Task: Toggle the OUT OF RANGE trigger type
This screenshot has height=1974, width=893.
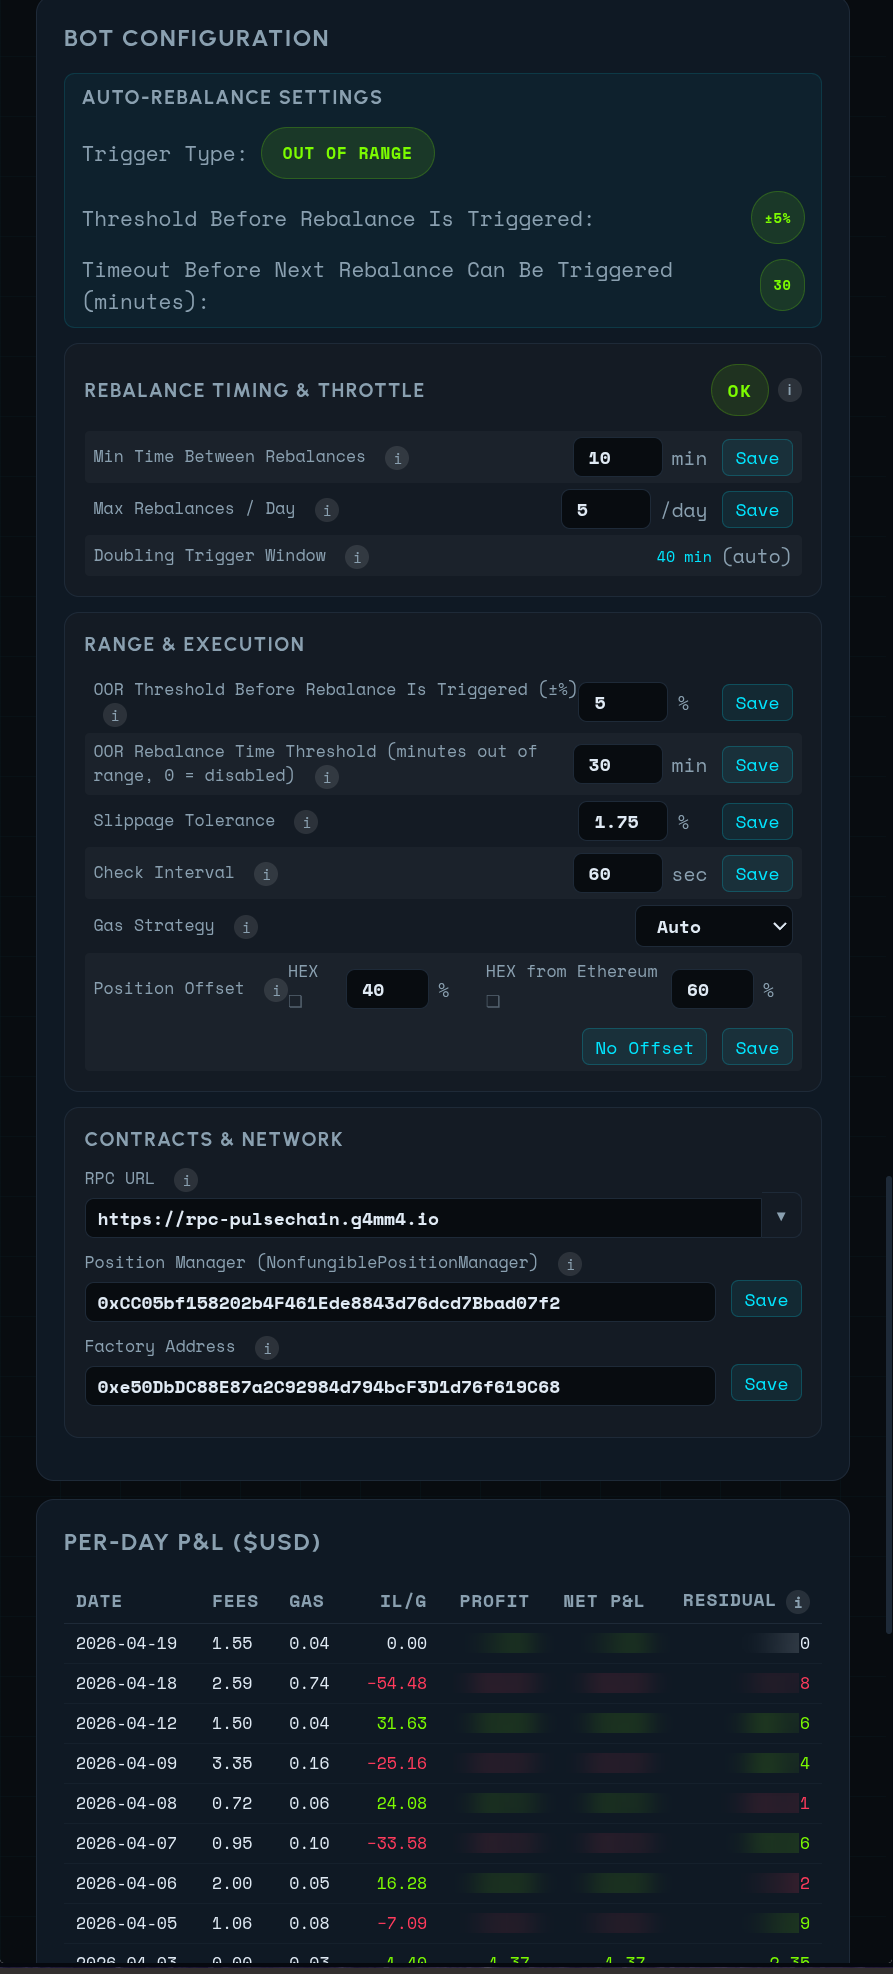Action: coord(347,153)
